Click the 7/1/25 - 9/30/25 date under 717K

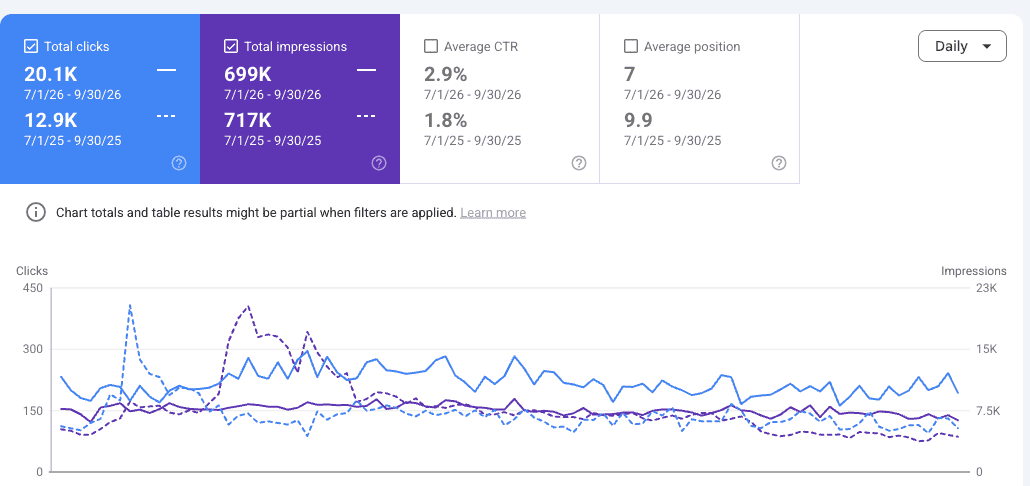click(273, 141)
